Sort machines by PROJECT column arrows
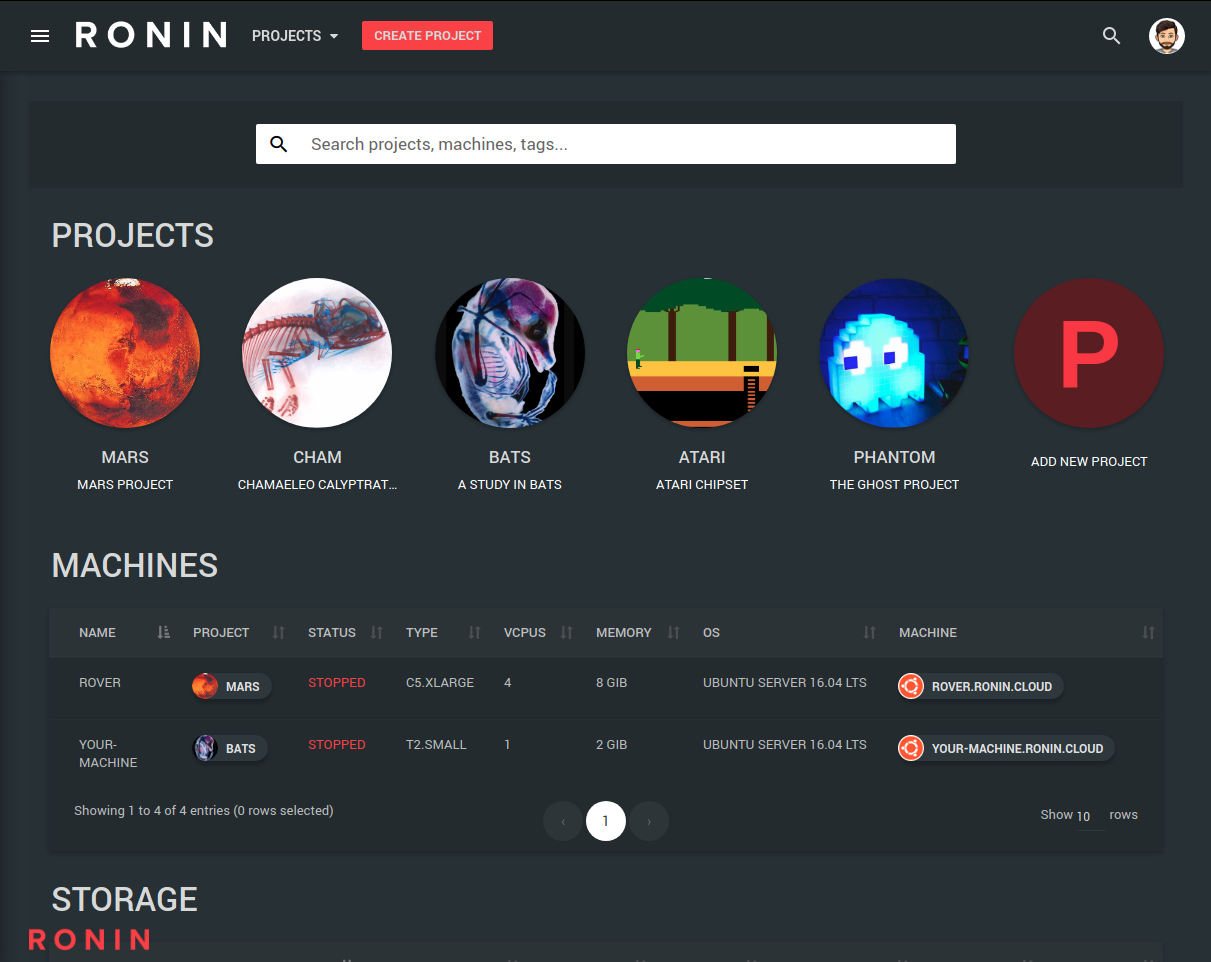Viewport: 1211px width, 962px height. pyautogui.click(x=279, y=632)
